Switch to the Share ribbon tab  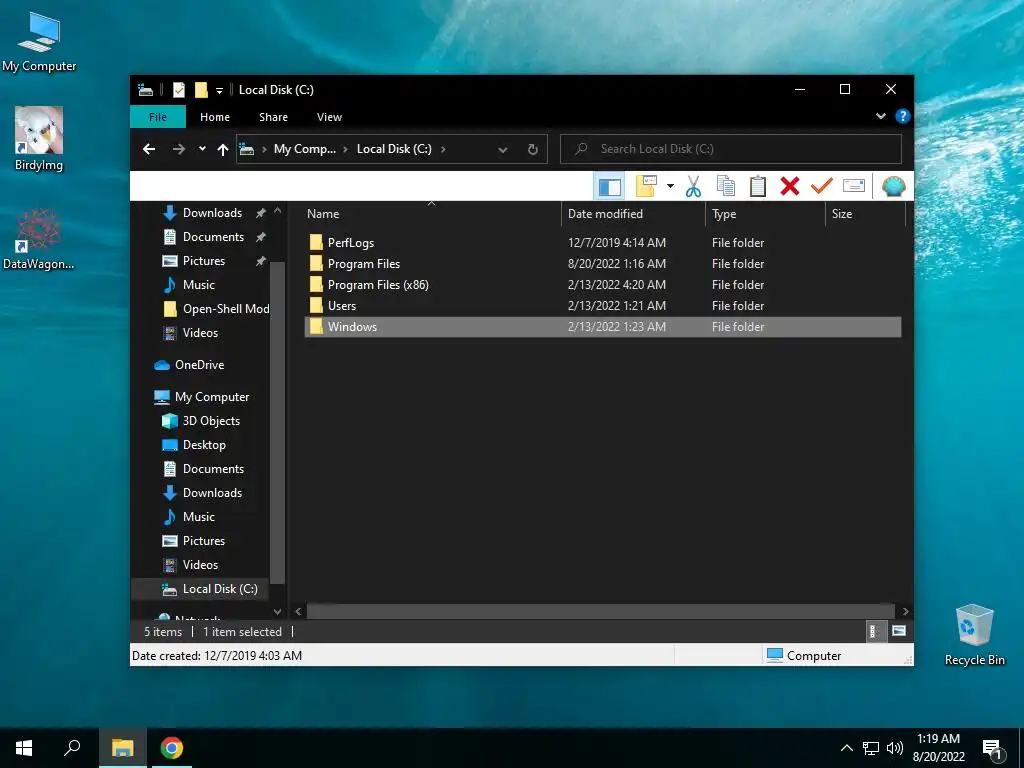tap(273, 117)
